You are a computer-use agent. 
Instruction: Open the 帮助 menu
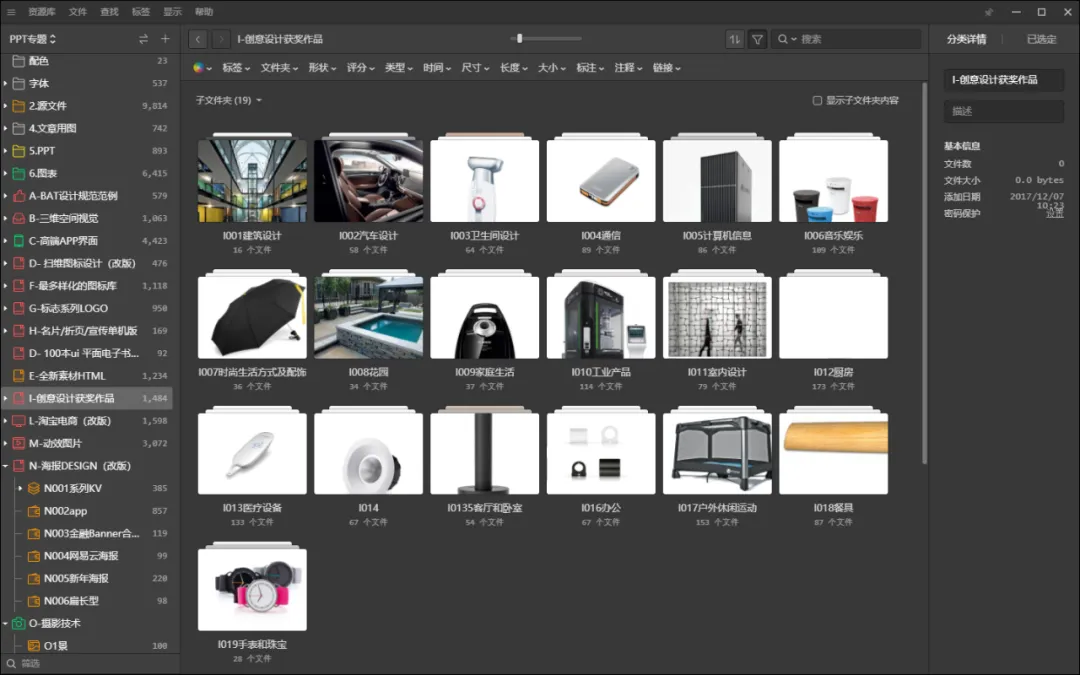coord(204,12)
